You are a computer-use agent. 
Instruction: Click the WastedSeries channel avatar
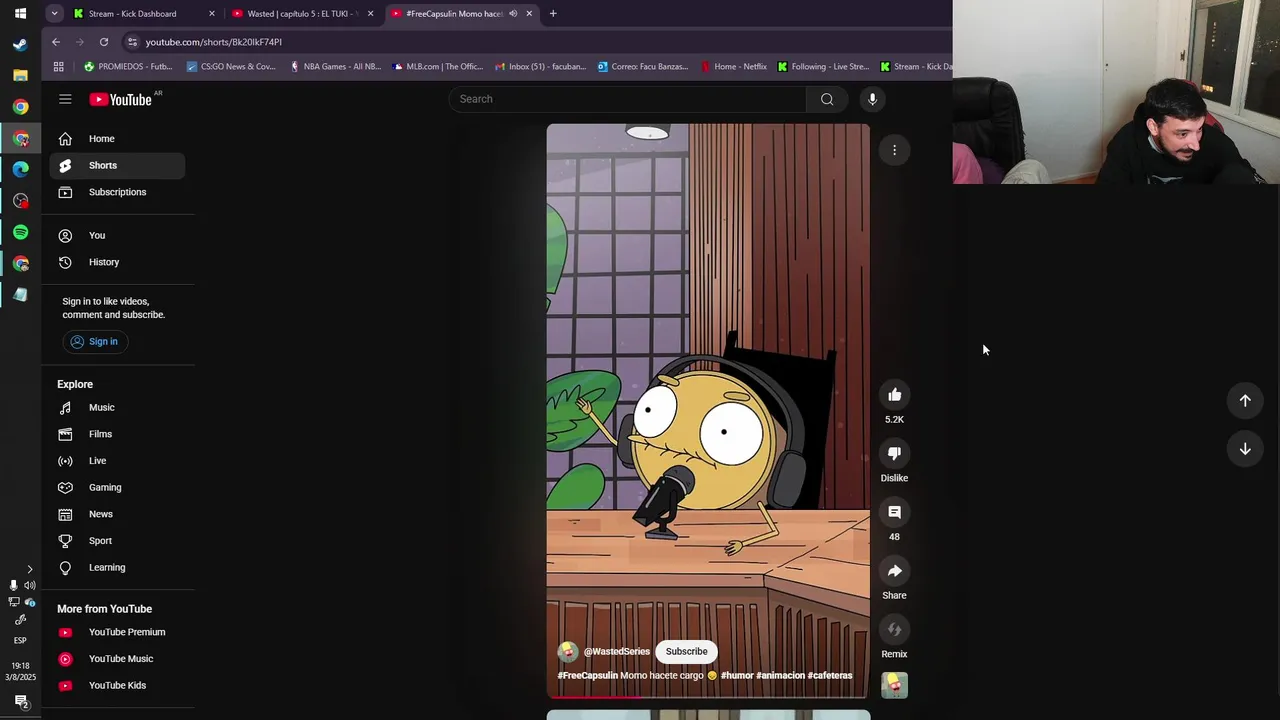(x=568, y=651)
